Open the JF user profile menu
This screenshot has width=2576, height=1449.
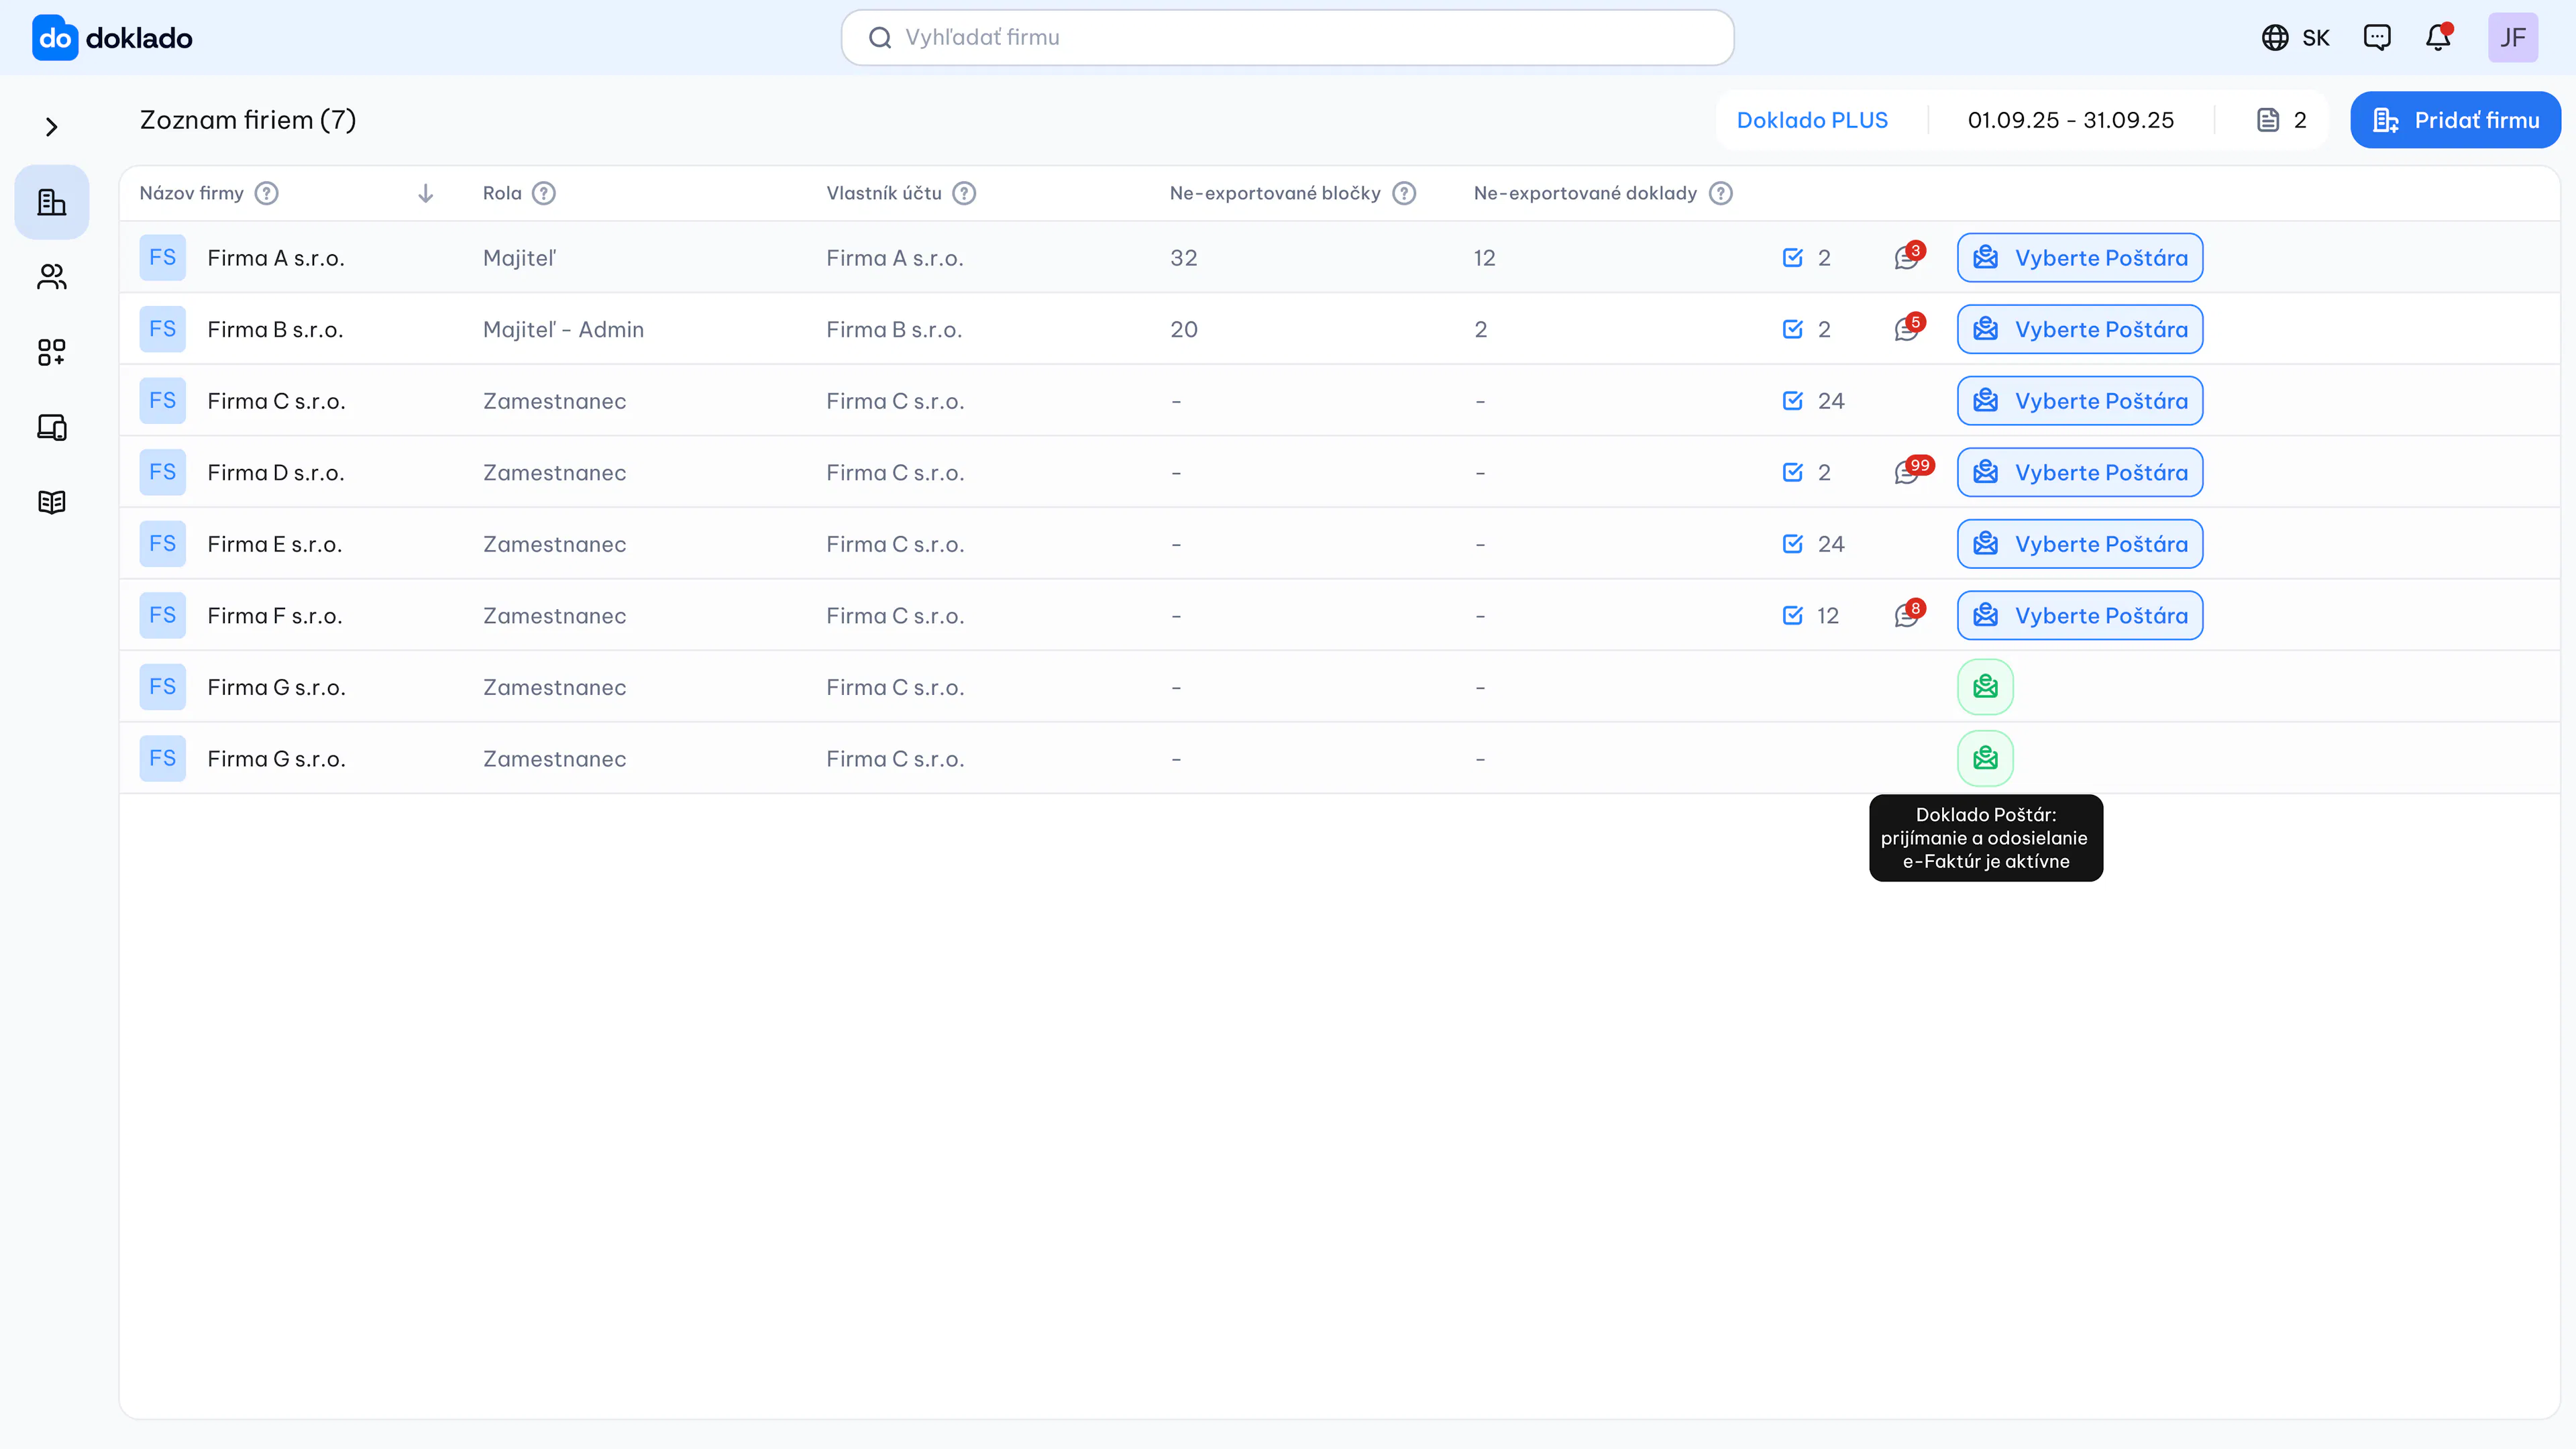[2513, 38]
